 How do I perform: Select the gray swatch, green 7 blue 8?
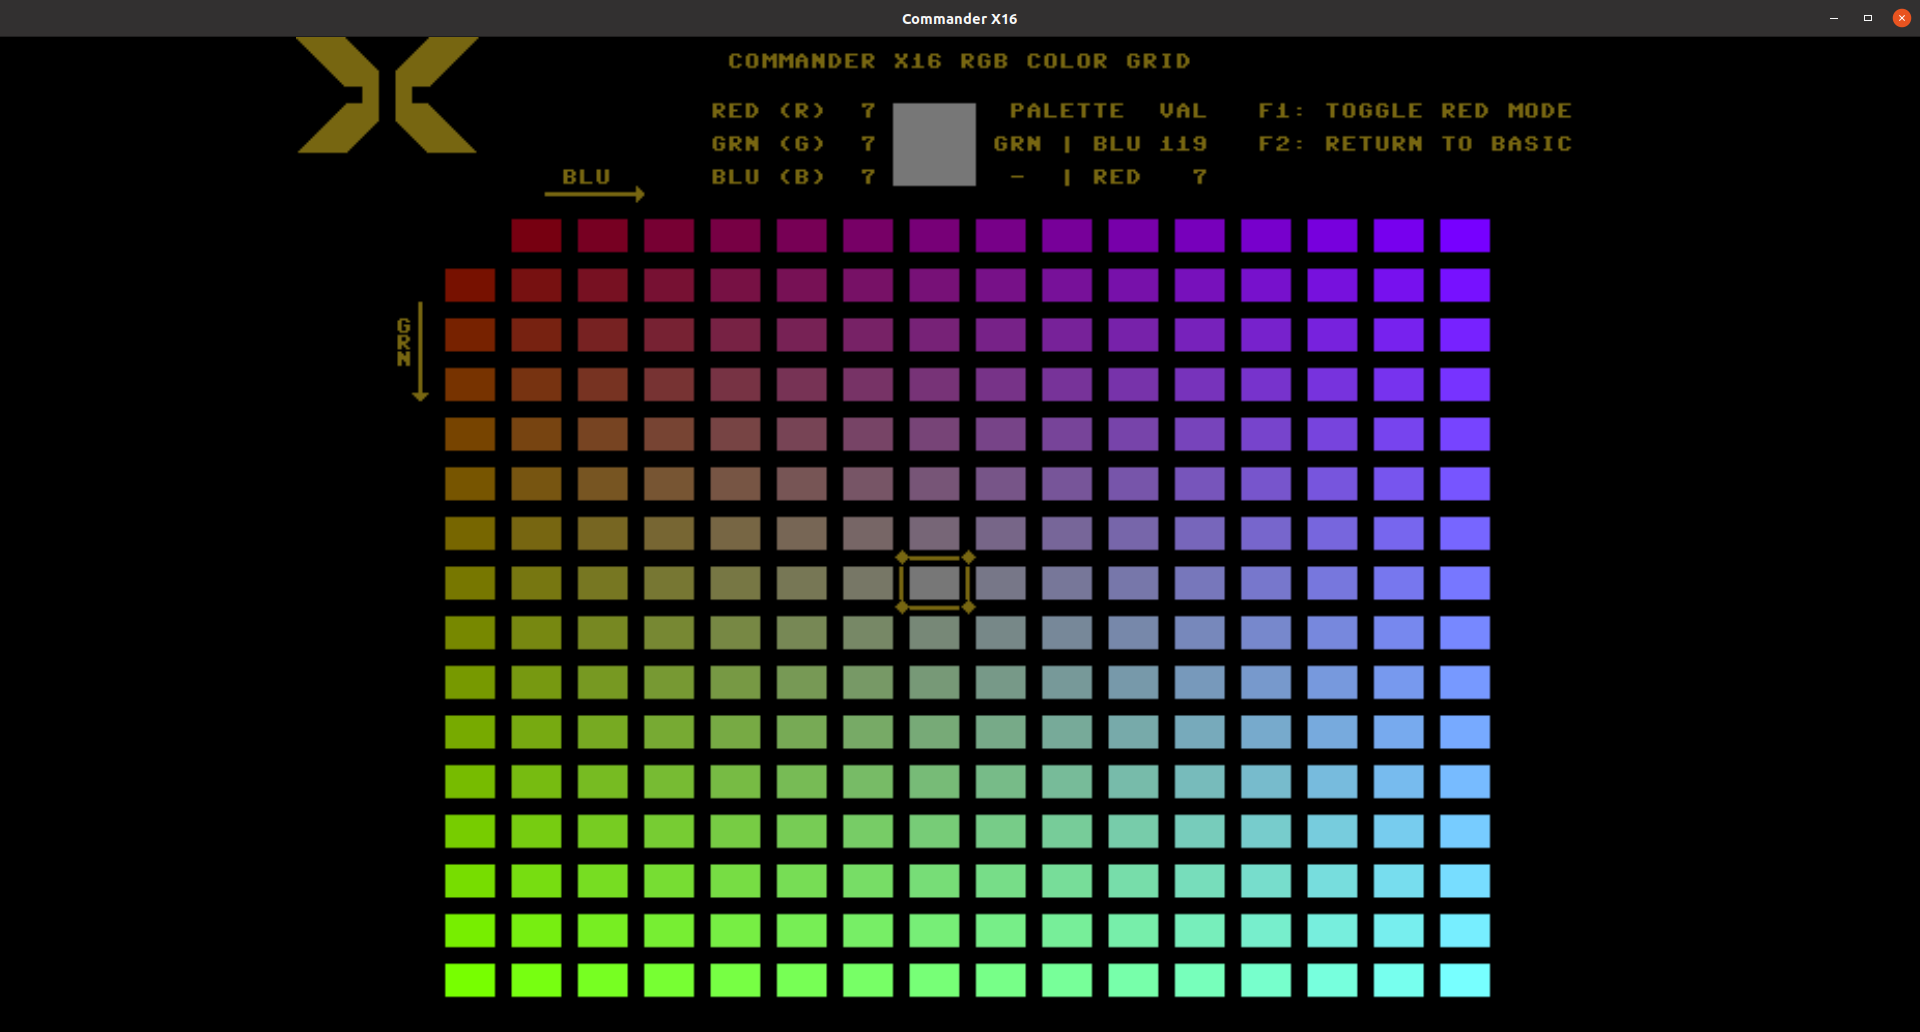tap(1001, 583)
